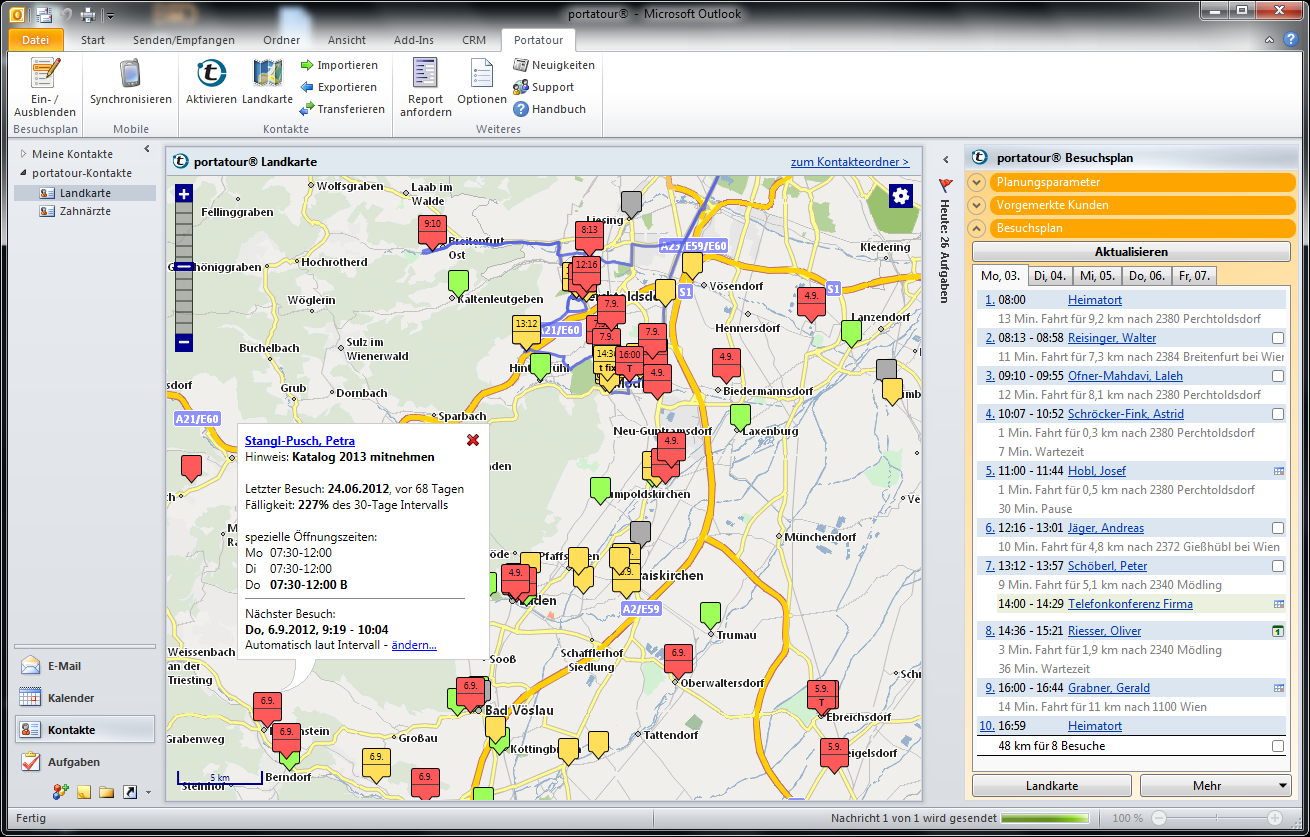The width and height of the screenshot is (1310, 837).
Task: Open the E-Mail navigation pane
Action: (x=85, y=666)
